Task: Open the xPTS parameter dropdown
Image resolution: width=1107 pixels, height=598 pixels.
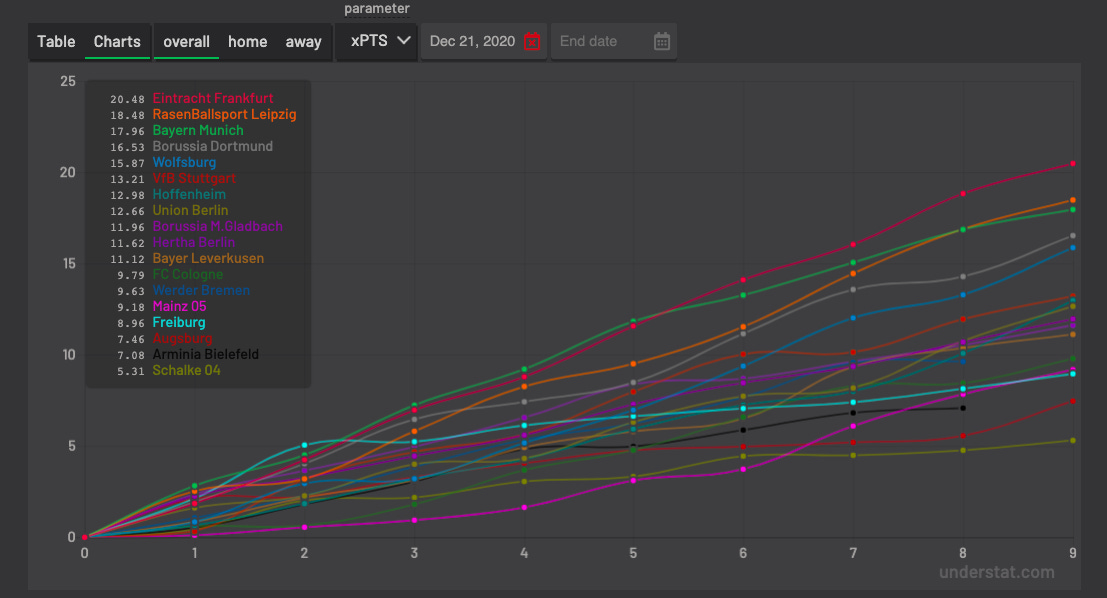Action: 376,41
